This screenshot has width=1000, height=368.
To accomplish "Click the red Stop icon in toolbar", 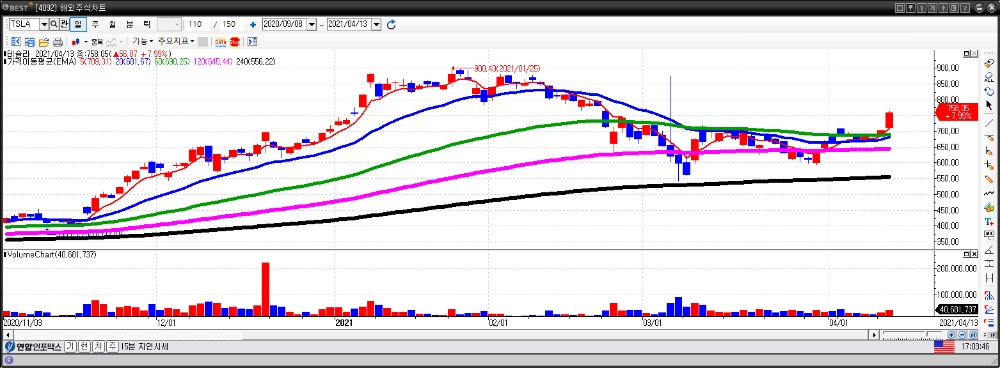I will coord(235,41).
